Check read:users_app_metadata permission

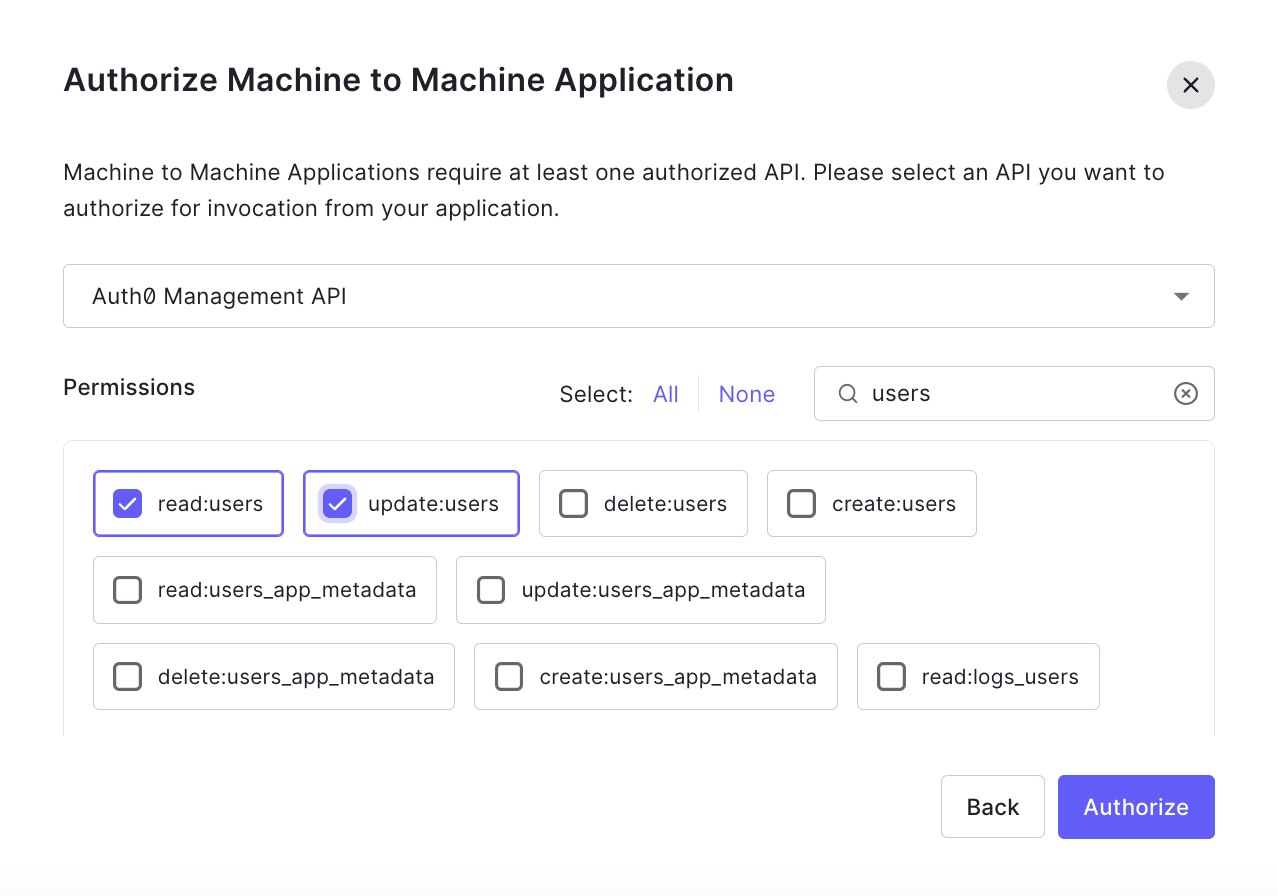[128, 590]
